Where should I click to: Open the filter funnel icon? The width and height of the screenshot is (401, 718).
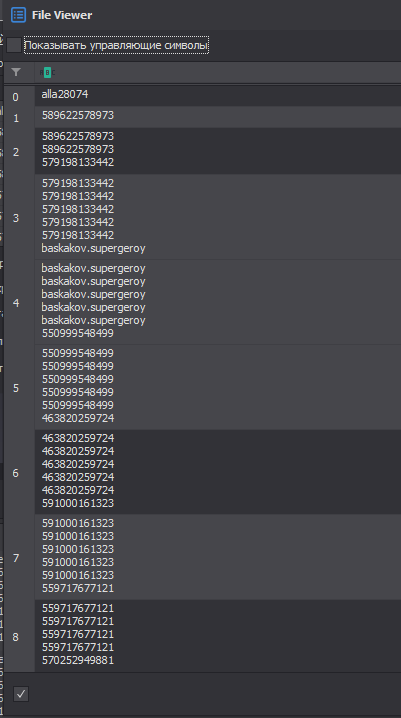(16, 72)
